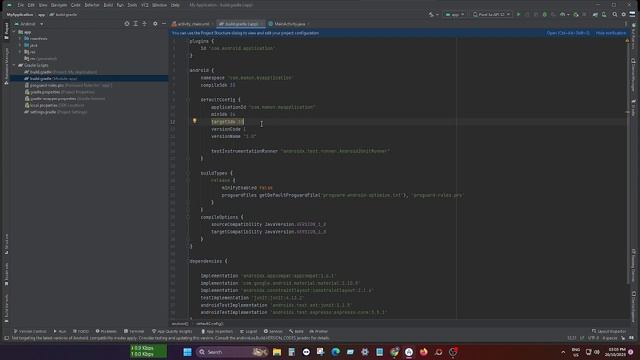Click the yellow lightbulb quick-fix icon
640x360 pixels.
pos(195,121)
